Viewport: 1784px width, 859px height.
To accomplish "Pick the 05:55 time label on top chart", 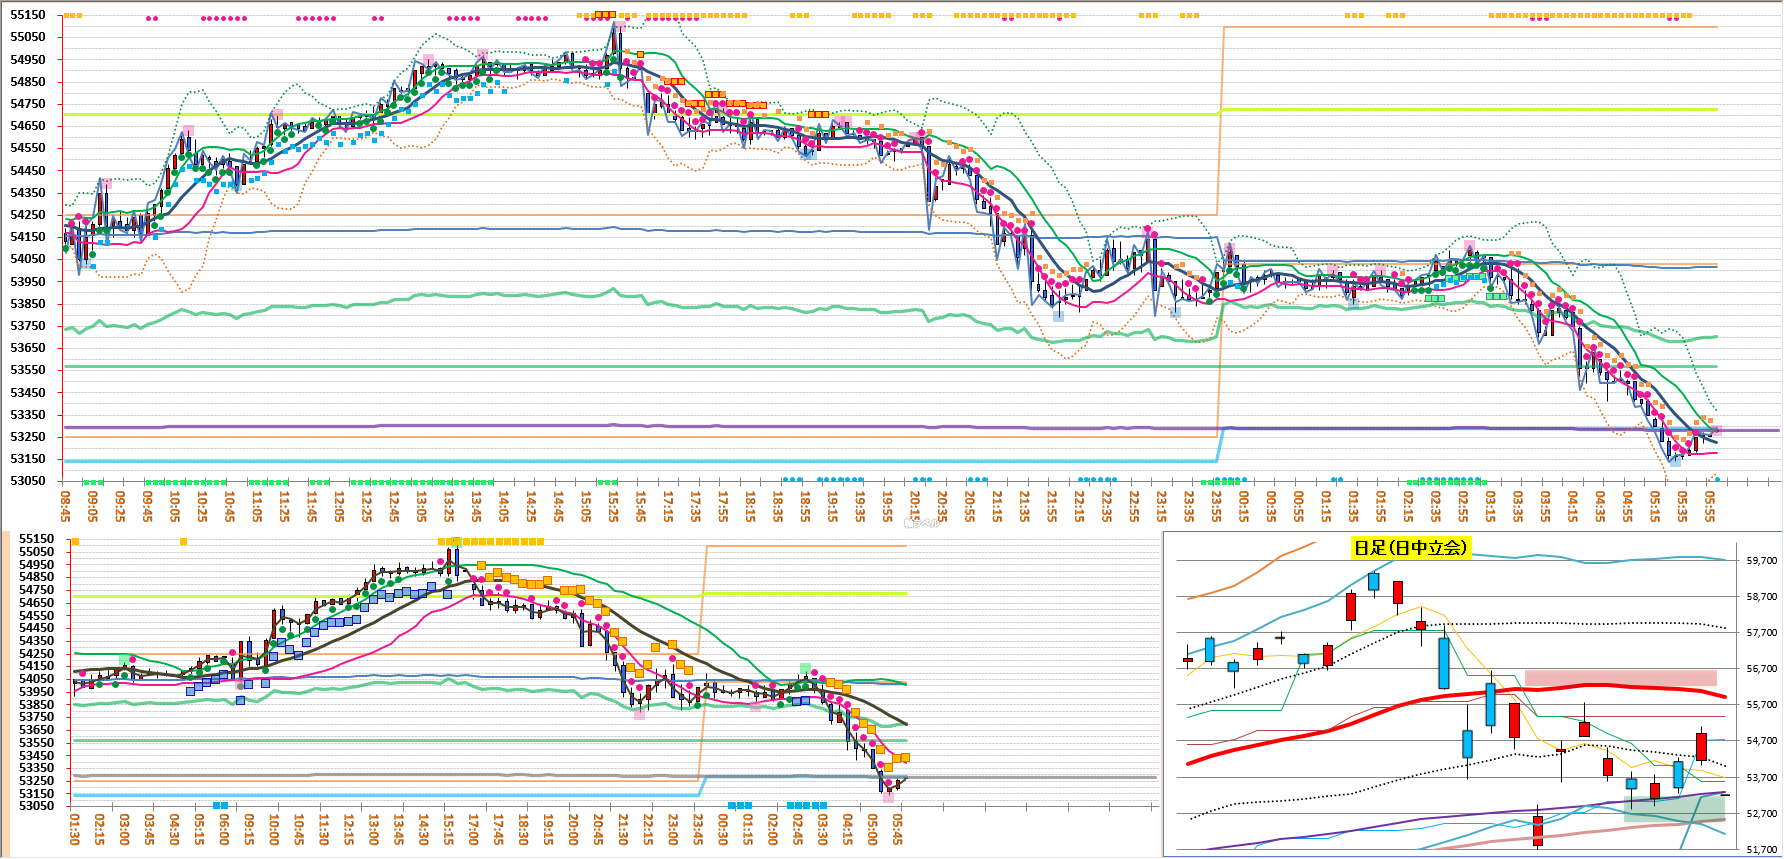I will 1709,505.
